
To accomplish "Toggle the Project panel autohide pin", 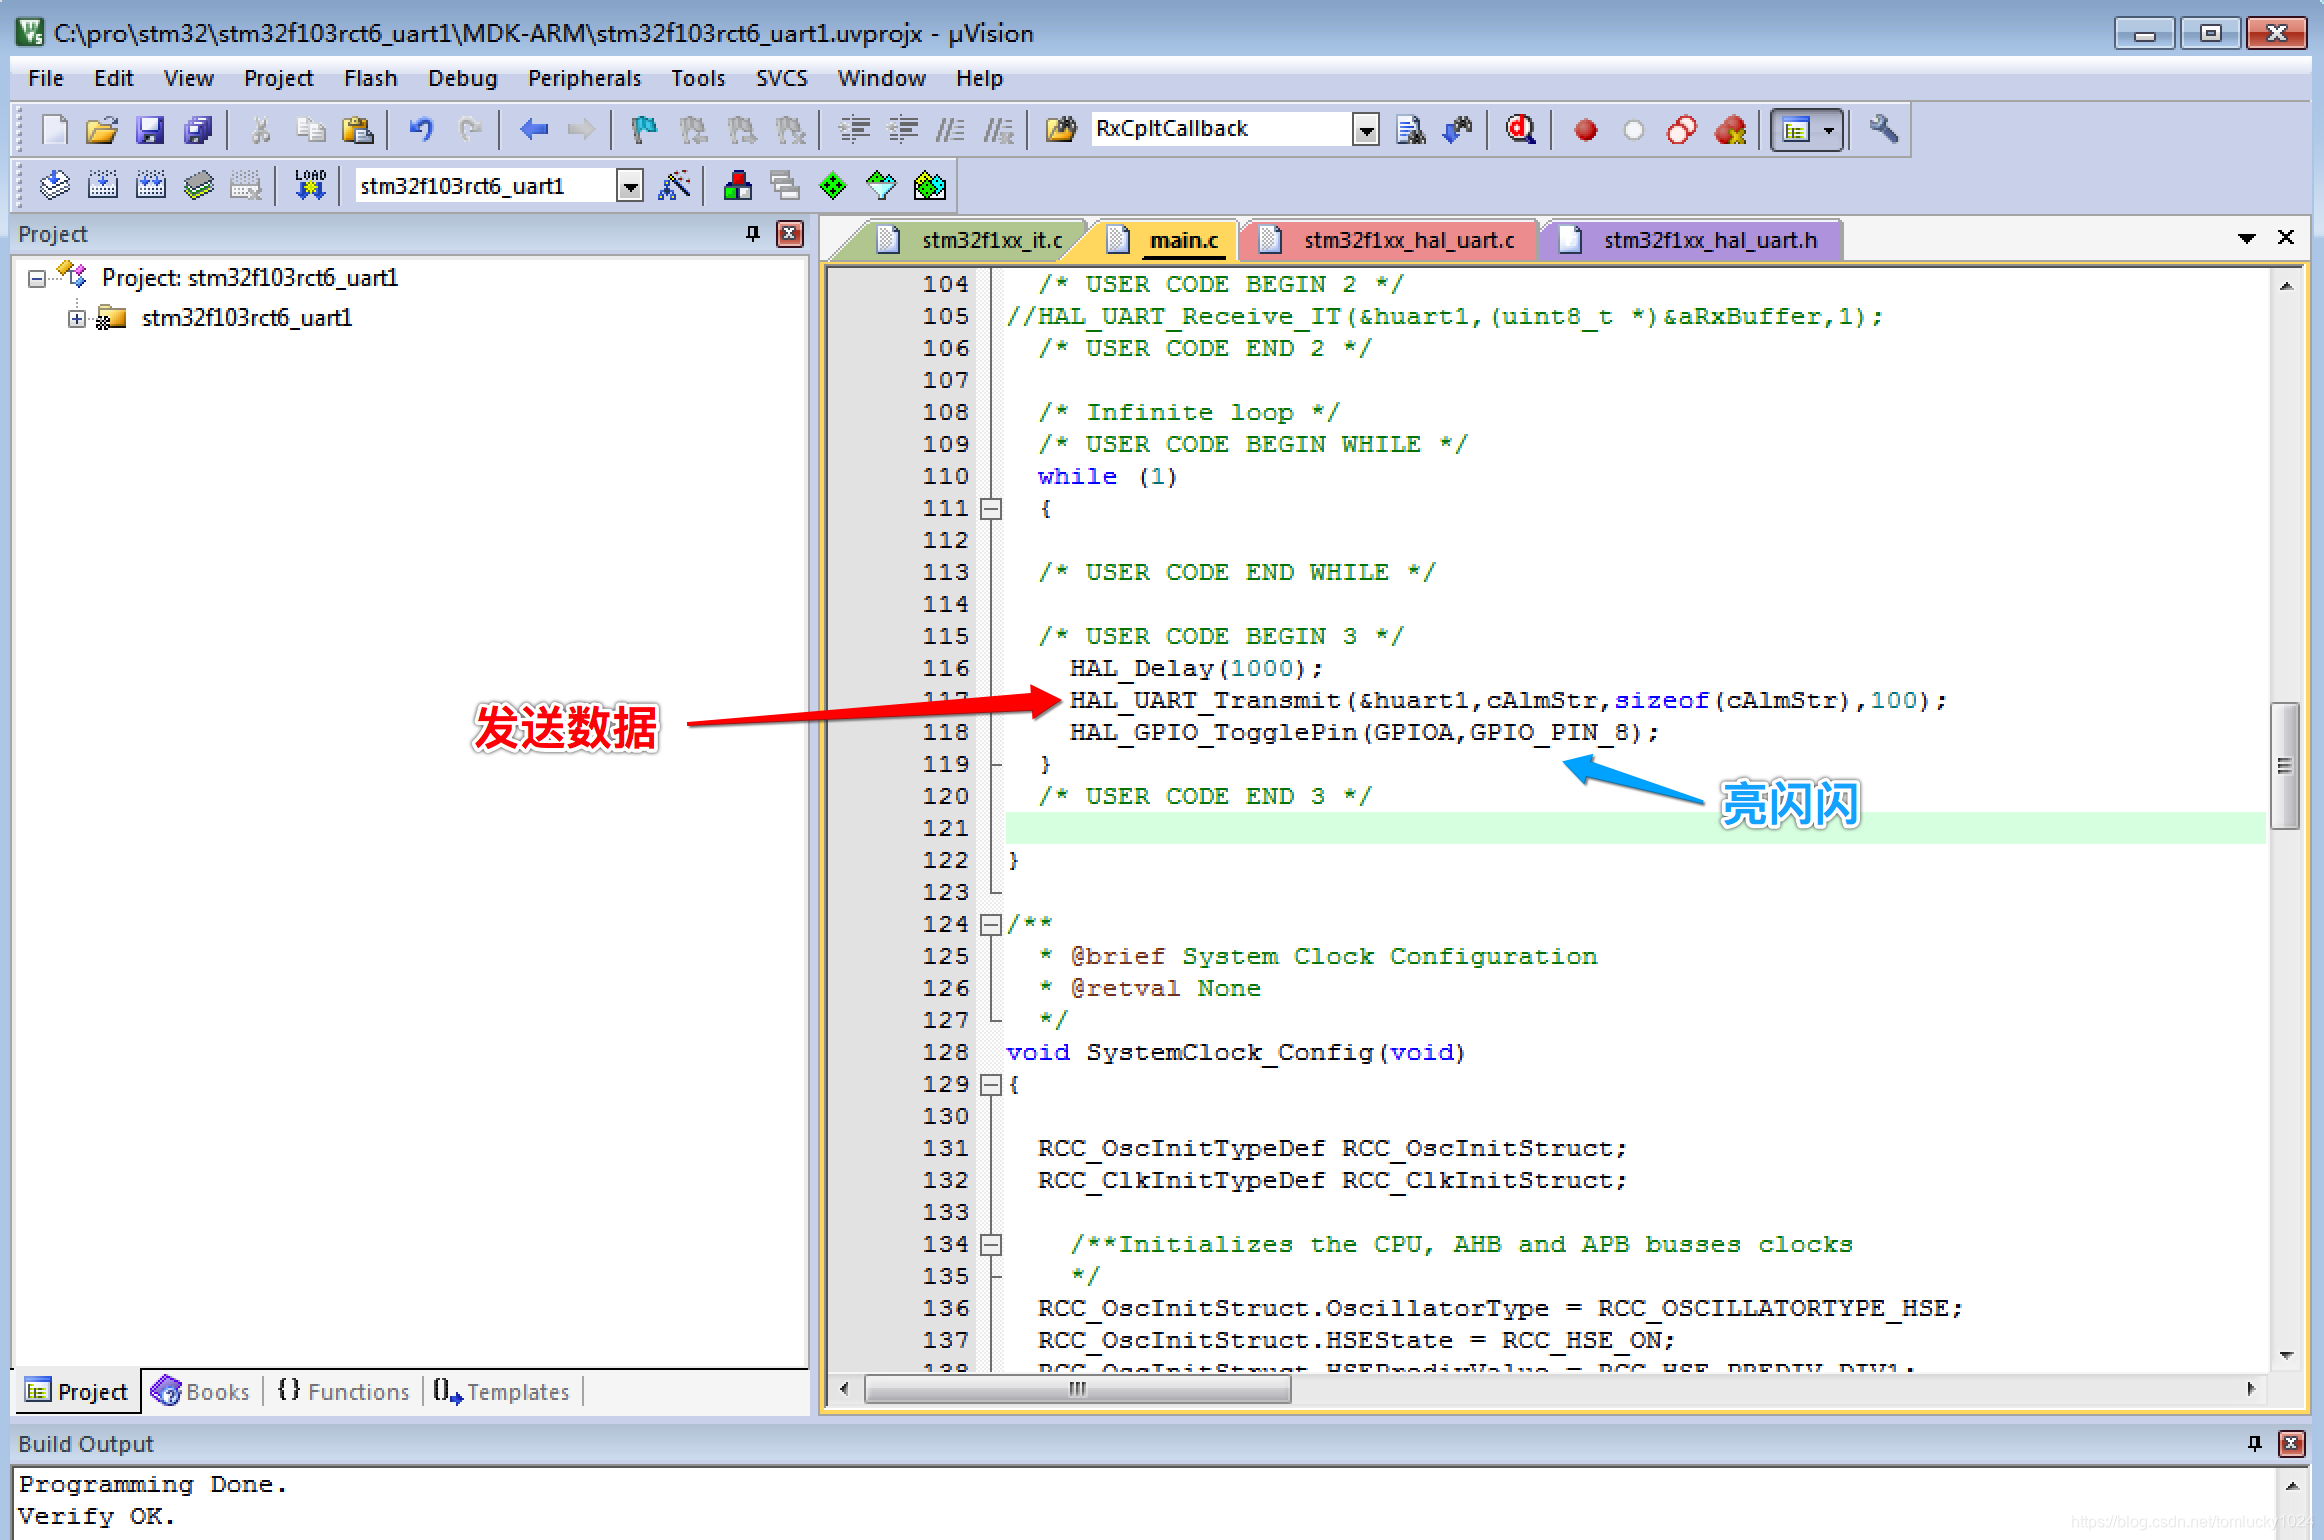I will (x=753, y=234).
